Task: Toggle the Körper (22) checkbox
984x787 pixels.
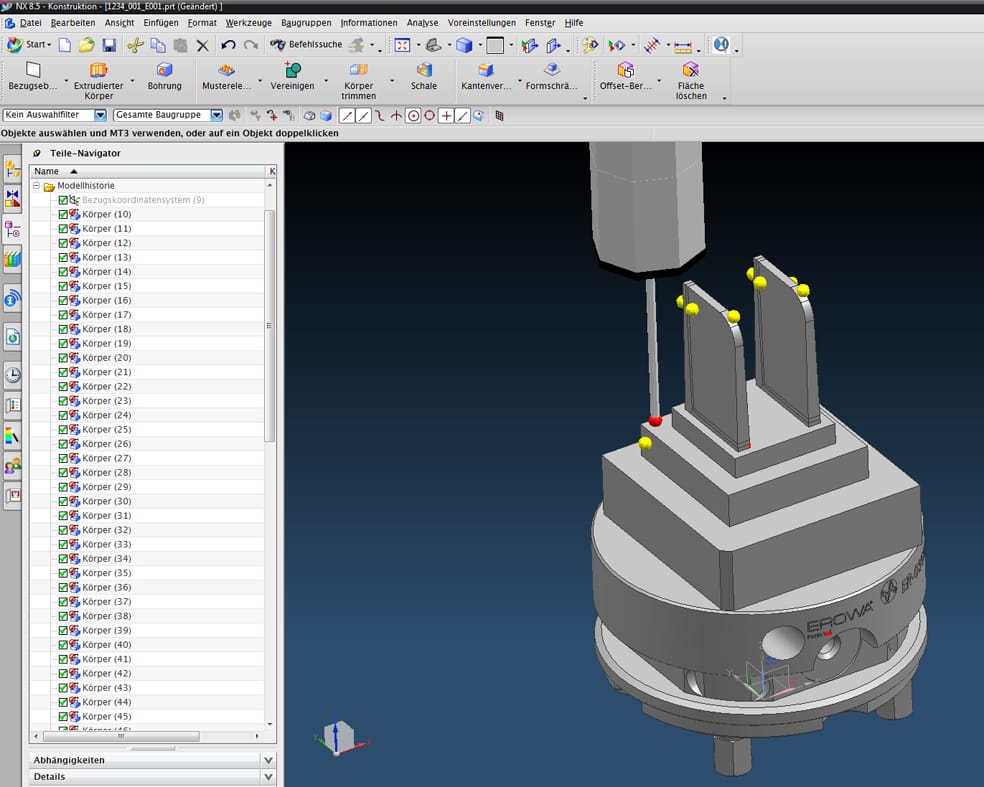Action: coord(63,387)
